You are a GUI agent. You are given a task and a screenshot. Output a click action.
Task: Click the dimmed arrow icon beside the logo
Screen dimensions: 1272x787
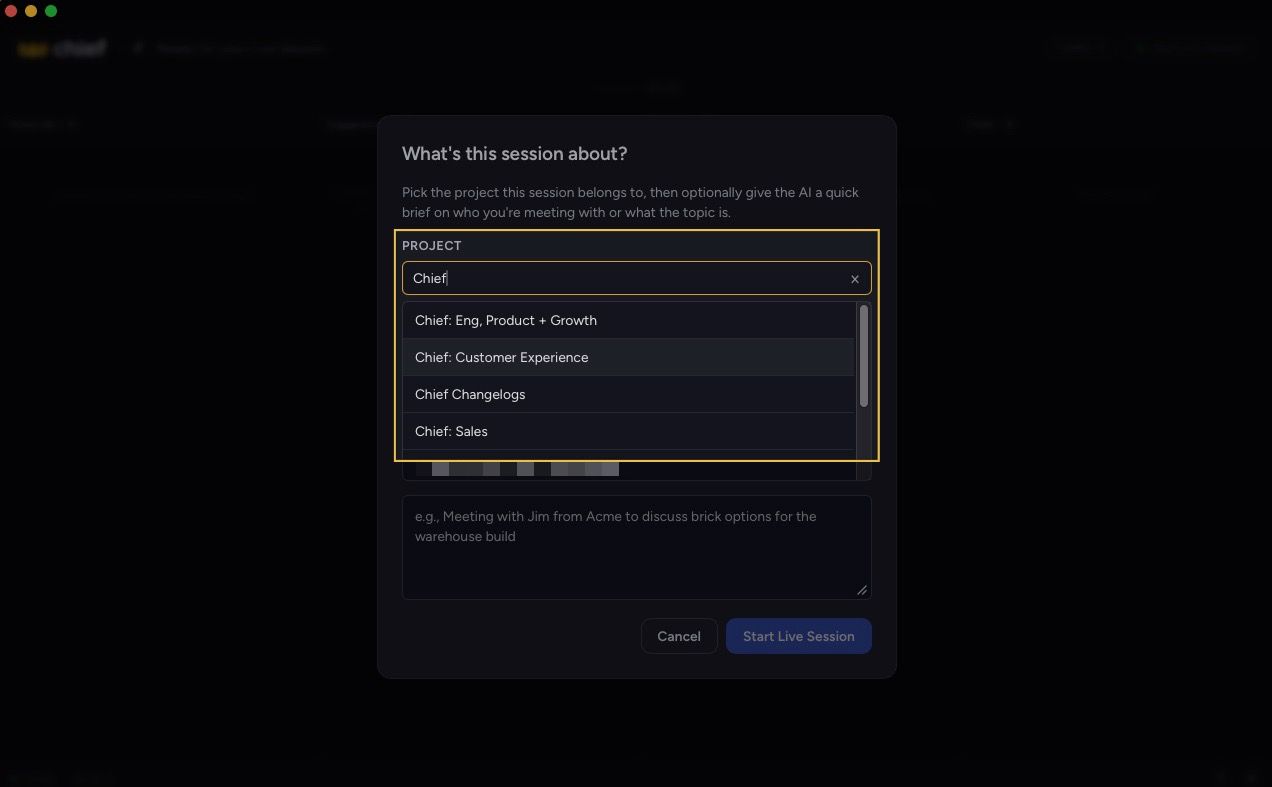(138, 47)
